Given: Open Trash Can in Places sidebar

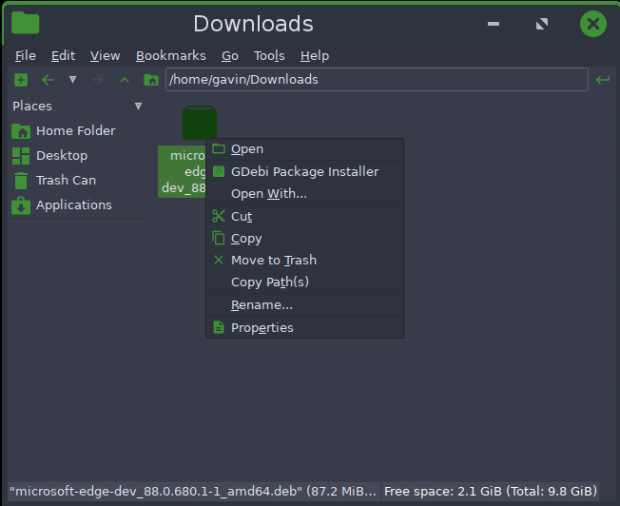Looking at the screenshot, I should (x=54, y=180).
